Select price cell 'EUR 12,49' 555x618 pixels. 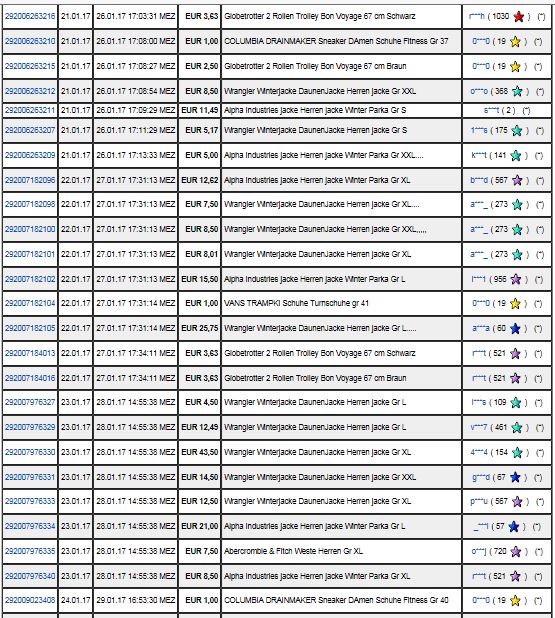[x=199, y=427]
